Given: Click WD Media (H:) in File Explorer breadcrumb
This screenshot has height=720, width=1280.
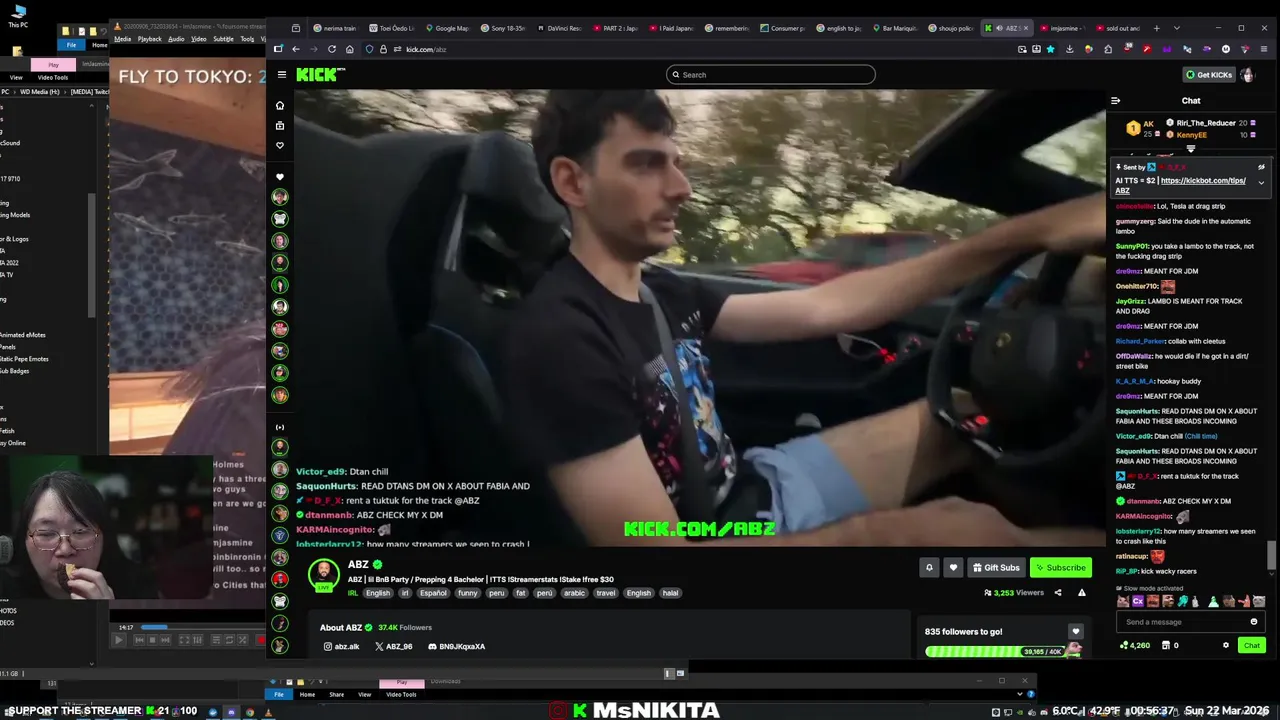Looking at the screenshot, I should click(39, 91).
